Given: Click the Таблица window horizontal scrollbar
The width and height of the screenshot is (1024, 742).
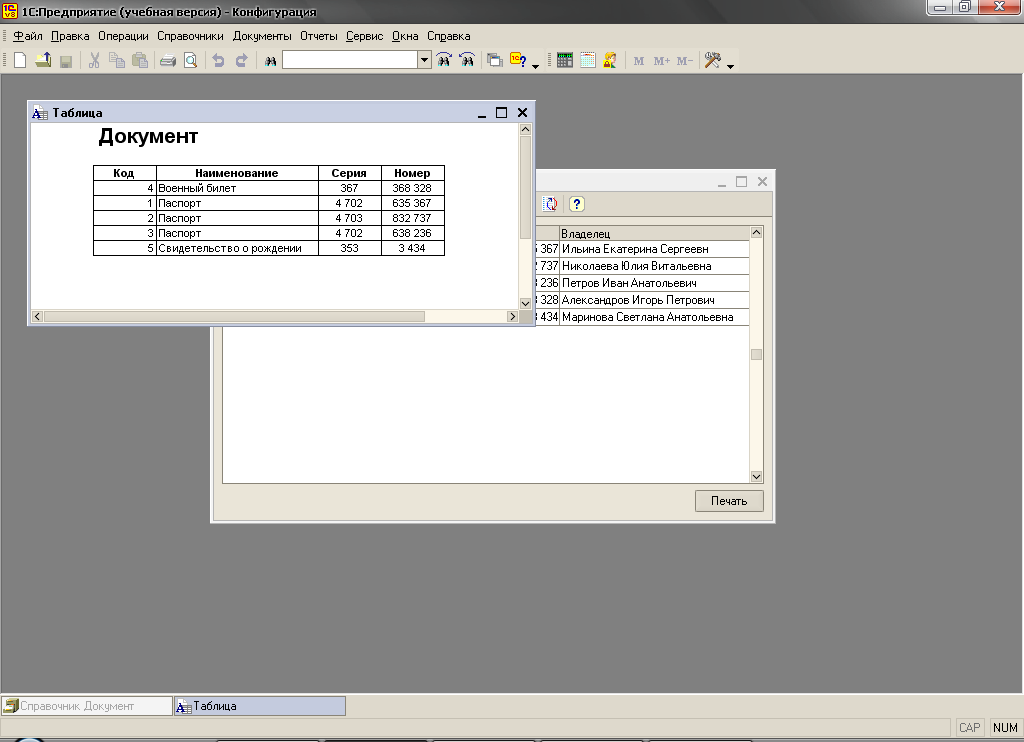Looking at the screenshot, I should [x=235, y=317].
